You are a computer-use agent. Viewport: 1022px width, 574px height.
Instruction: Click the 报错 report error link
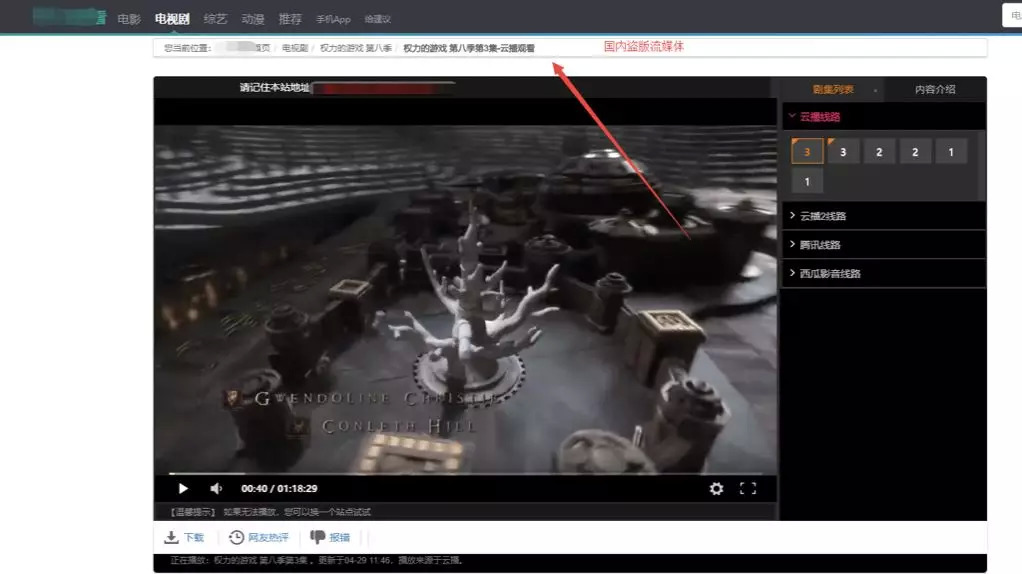[340, 538]
